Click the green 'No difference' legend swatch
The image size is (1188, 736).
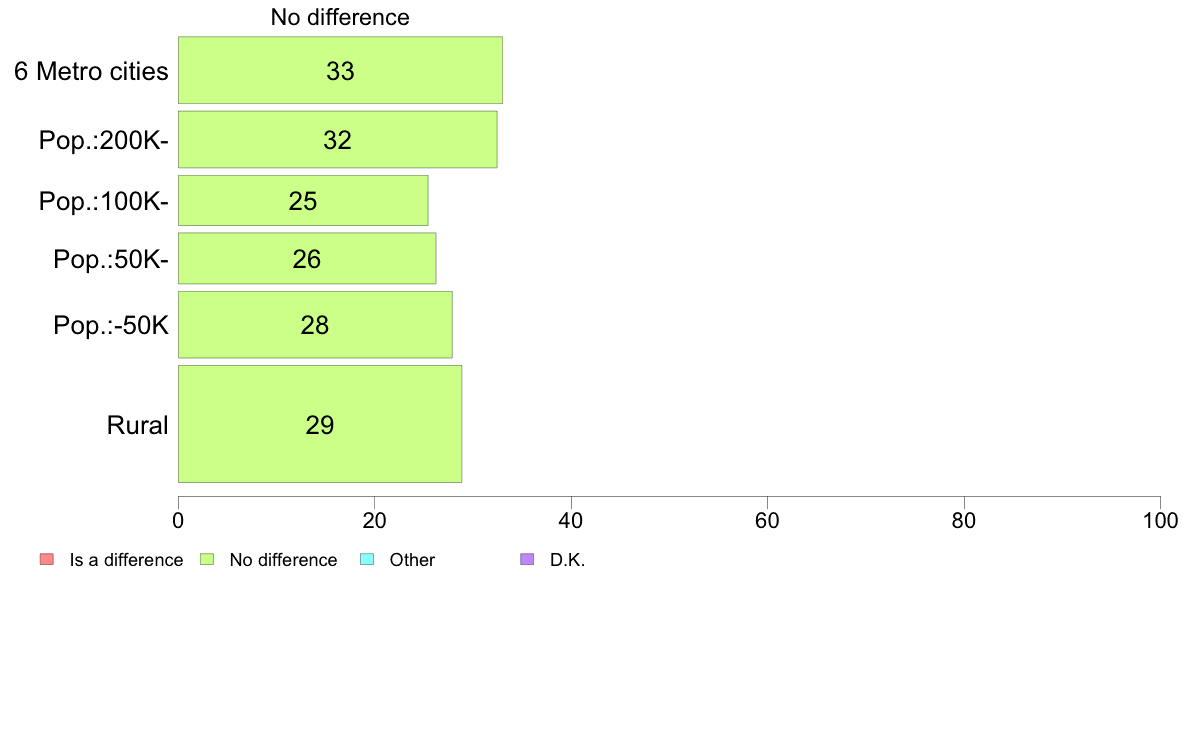click(x=207, y=559)
